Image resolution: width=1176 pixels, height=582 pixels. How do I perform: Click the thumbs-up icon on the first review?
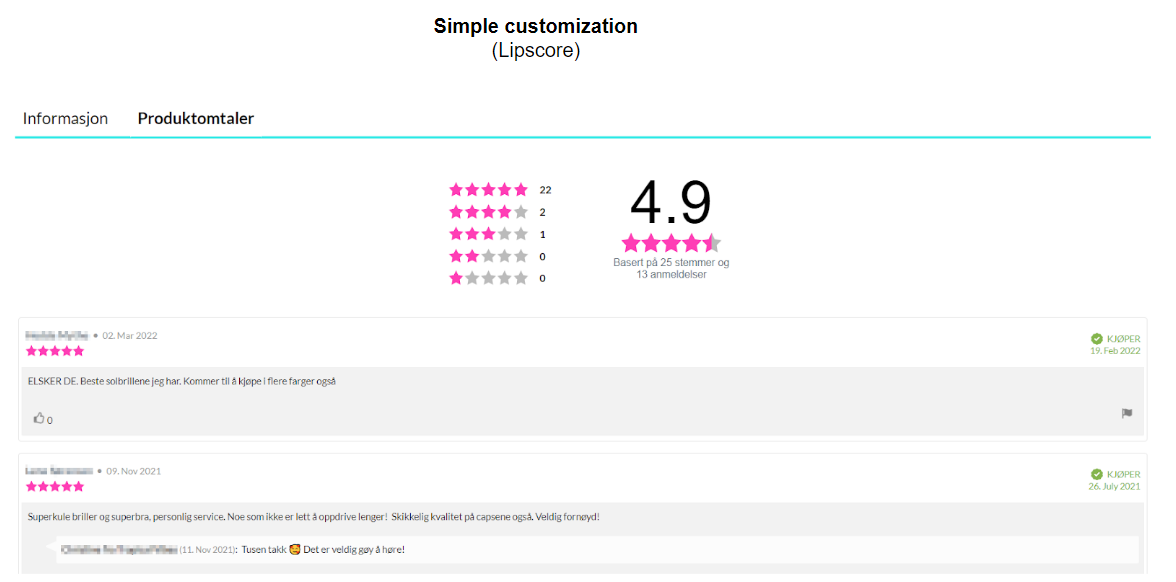pos(39,419)
